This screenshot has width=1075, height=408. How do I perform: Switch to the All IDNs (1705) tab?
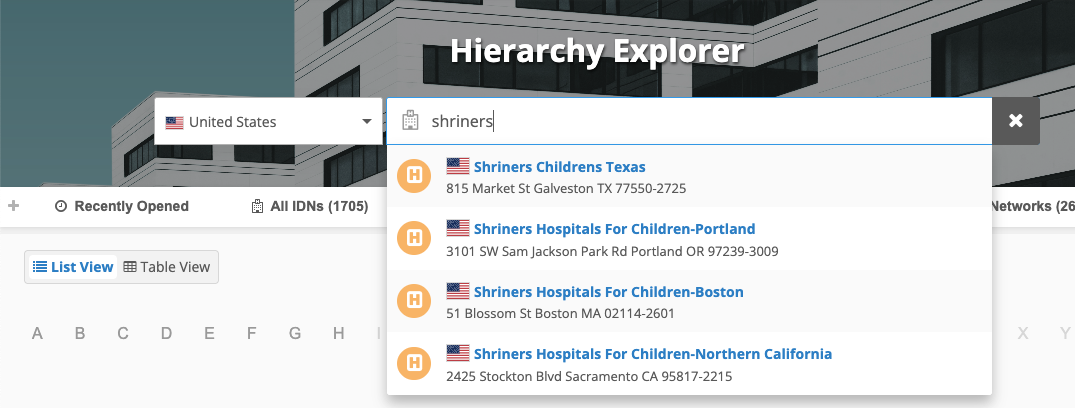(x=310, y=206)
